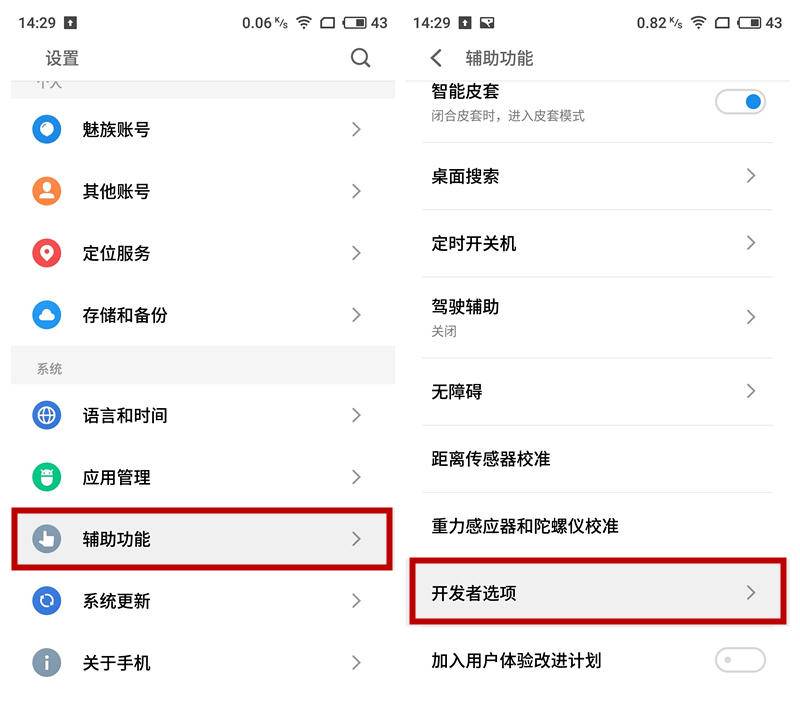800x704 pixels.
Task: Select 重力感应器和陀螺仪校准
Action: 600,526
